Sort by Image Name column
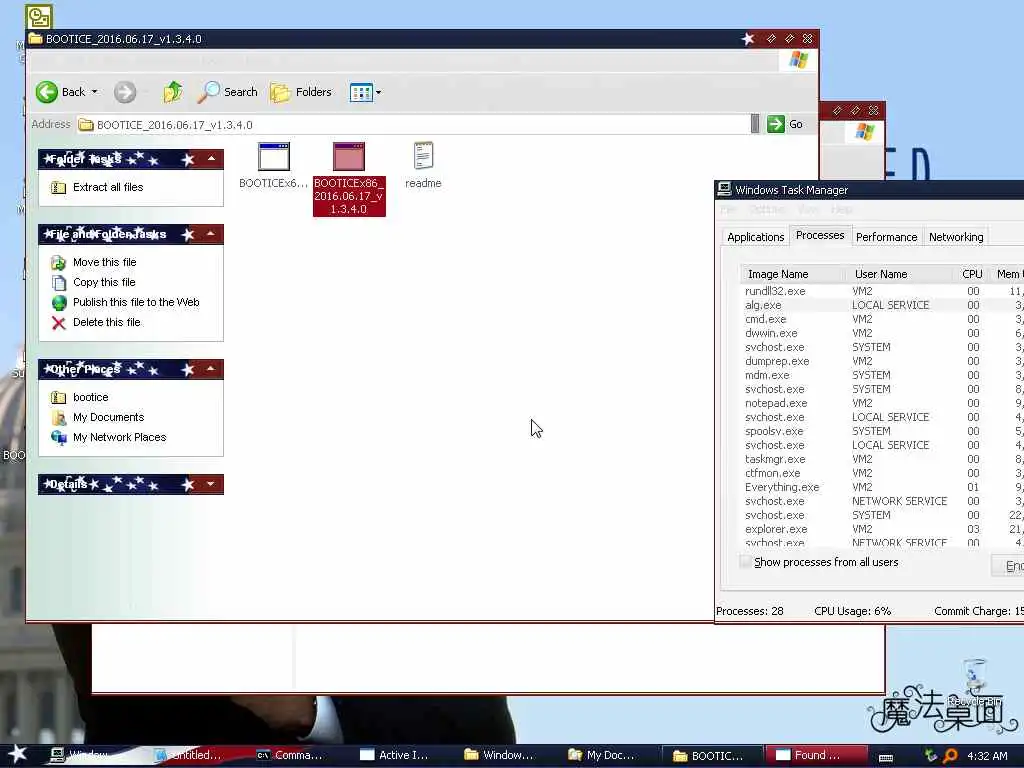This screenshot has height=768, width=1024. [x=793, y=274]
